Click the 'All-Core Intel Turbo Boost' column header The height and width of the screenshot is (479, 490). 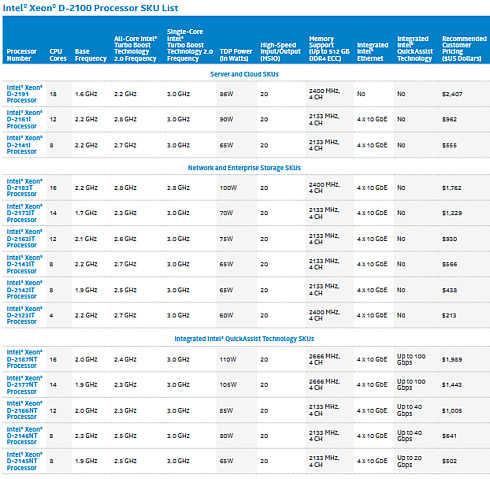(135, 48)
